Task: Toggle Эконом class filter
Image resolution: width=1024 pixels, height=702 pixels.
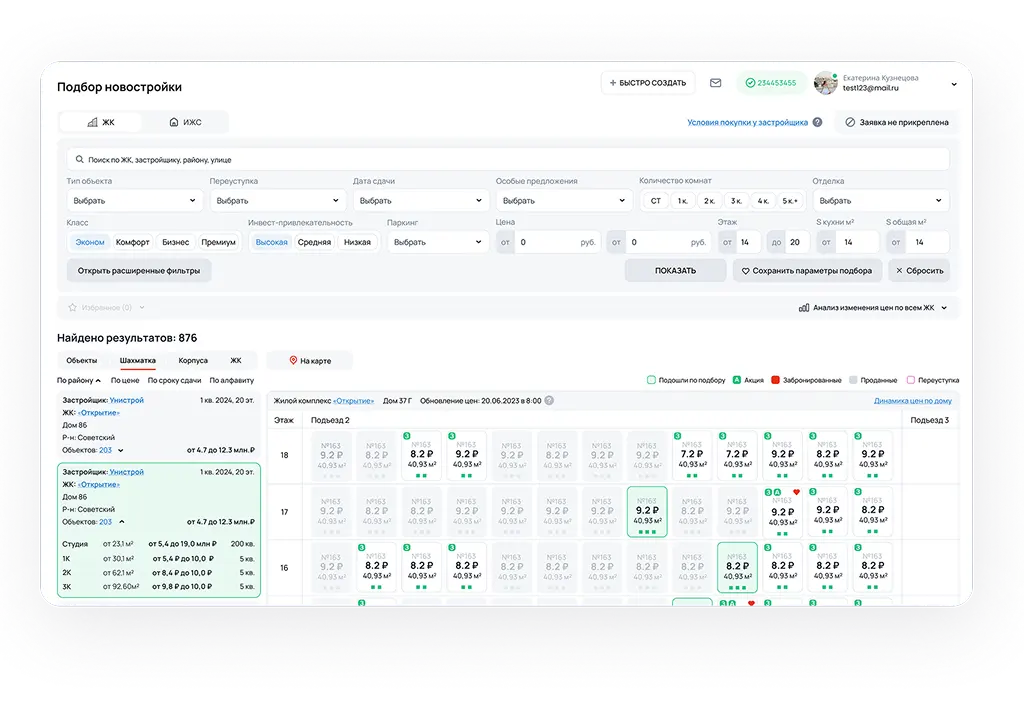Action: [89, 242]
